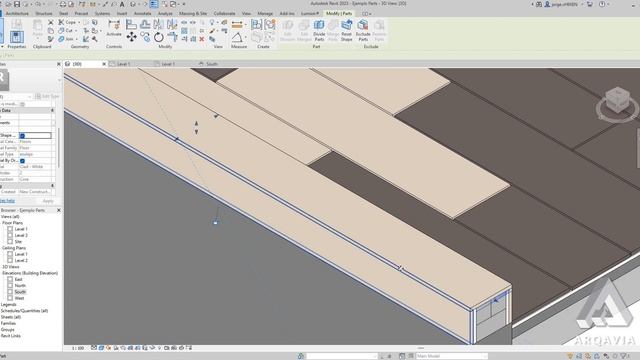Select the Text tool in quick access toolbar
This screenshot has width=640, height=360.
122,4
